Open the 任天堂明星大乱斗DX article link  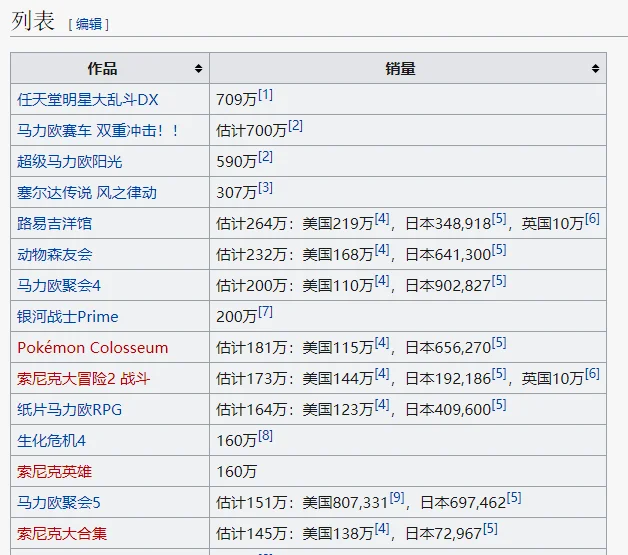point(88,100)
